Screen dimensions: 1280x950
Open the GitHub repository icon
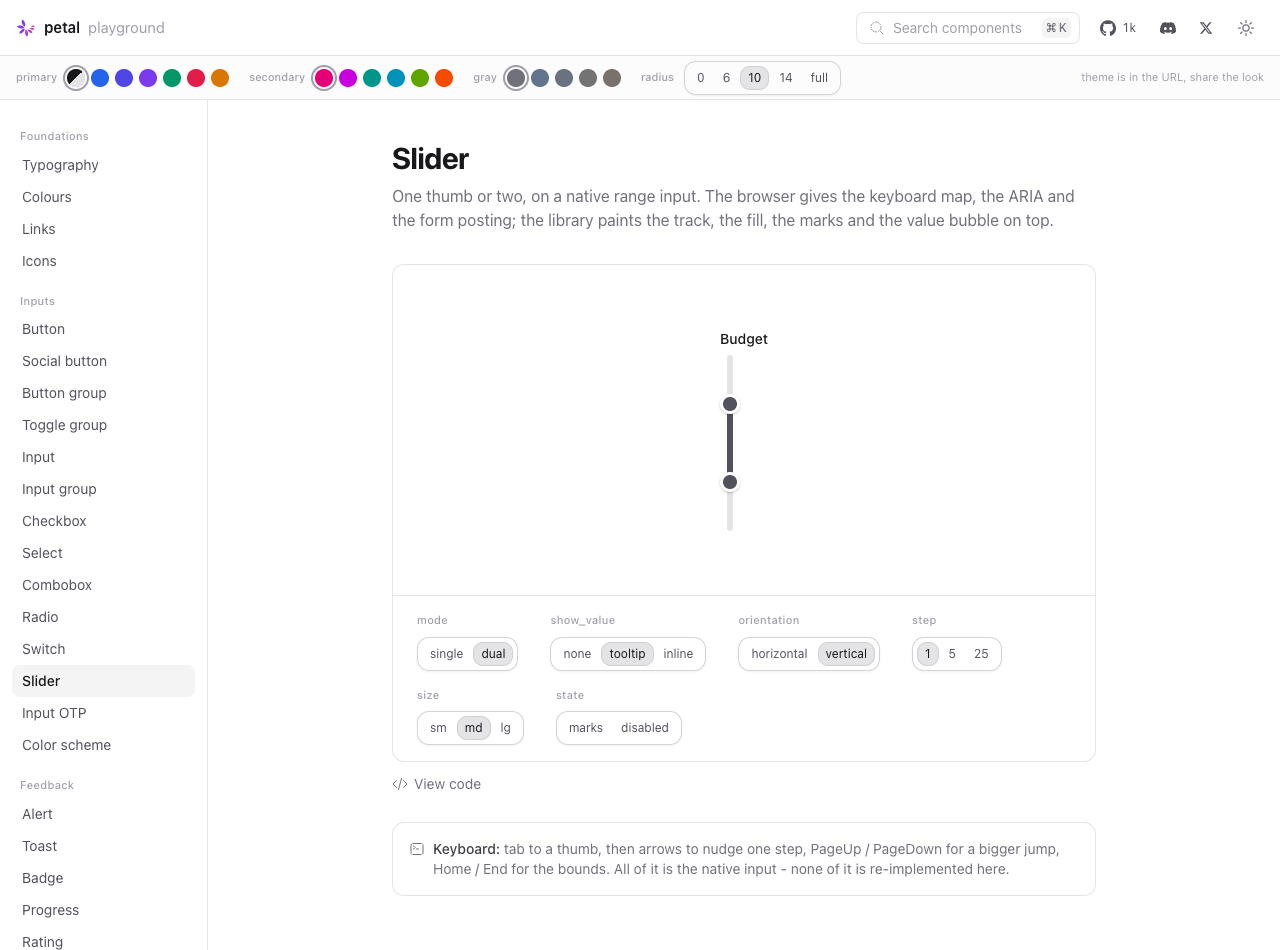pos(1108,28)
